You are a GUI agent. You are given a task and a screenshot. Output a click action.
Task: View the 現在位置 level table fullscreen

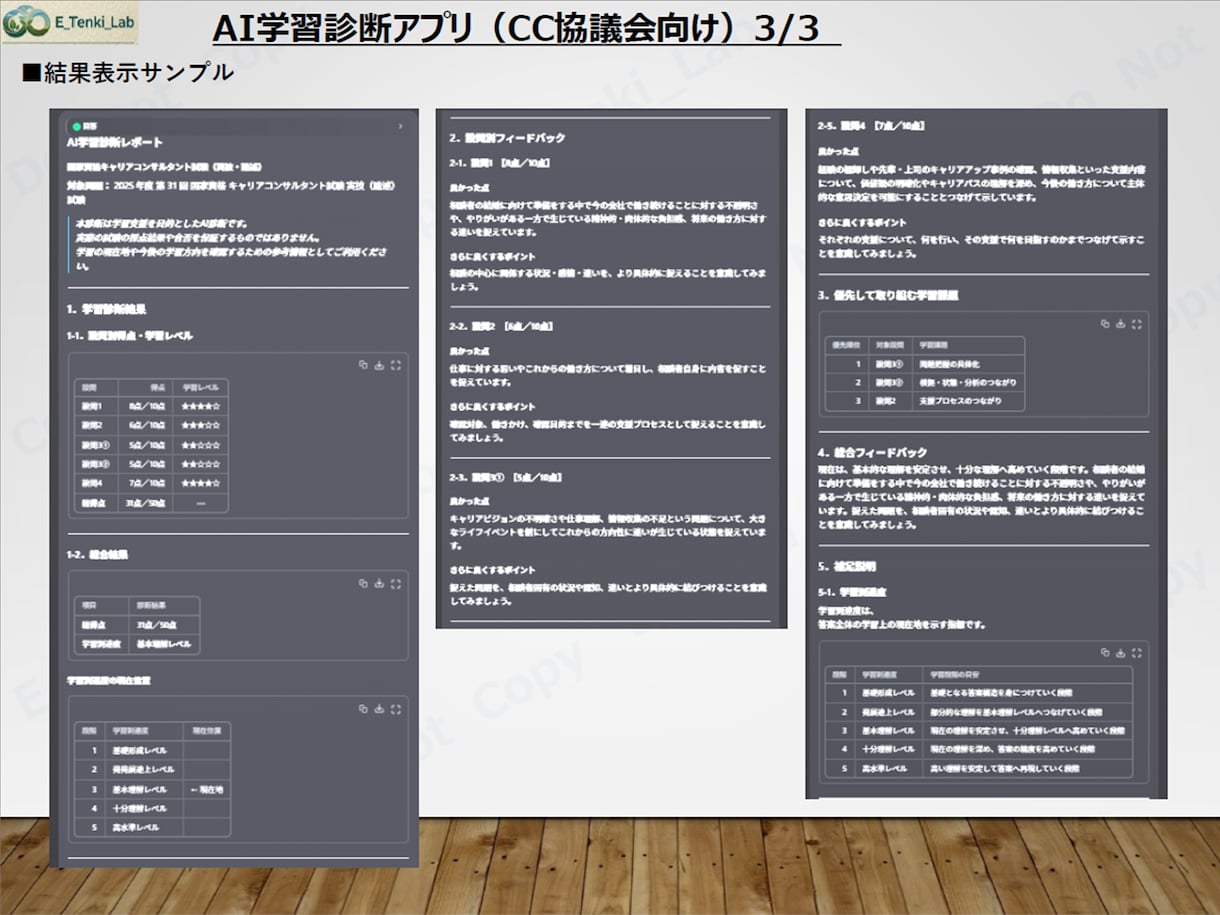[396, 708]
